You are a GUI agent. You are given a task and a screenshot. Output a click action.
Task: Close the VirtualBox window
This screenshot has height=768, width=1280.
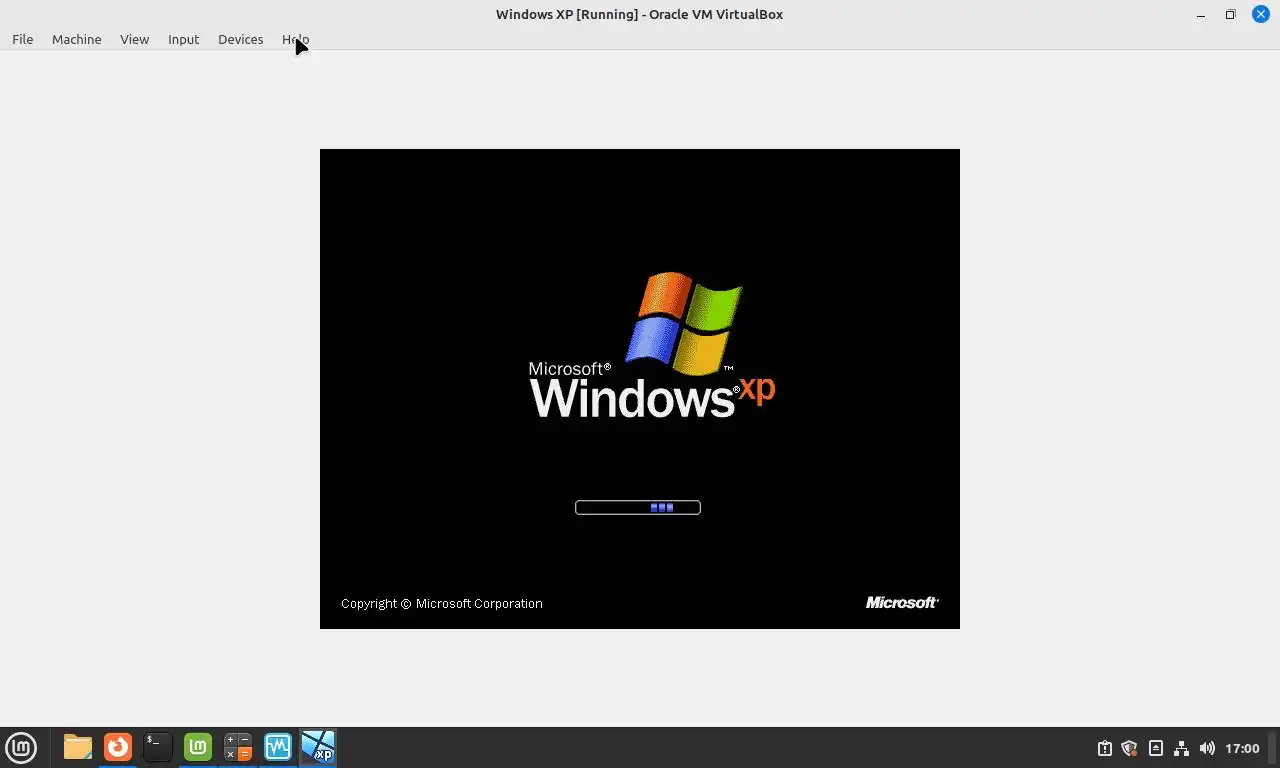coord(1261,14)
